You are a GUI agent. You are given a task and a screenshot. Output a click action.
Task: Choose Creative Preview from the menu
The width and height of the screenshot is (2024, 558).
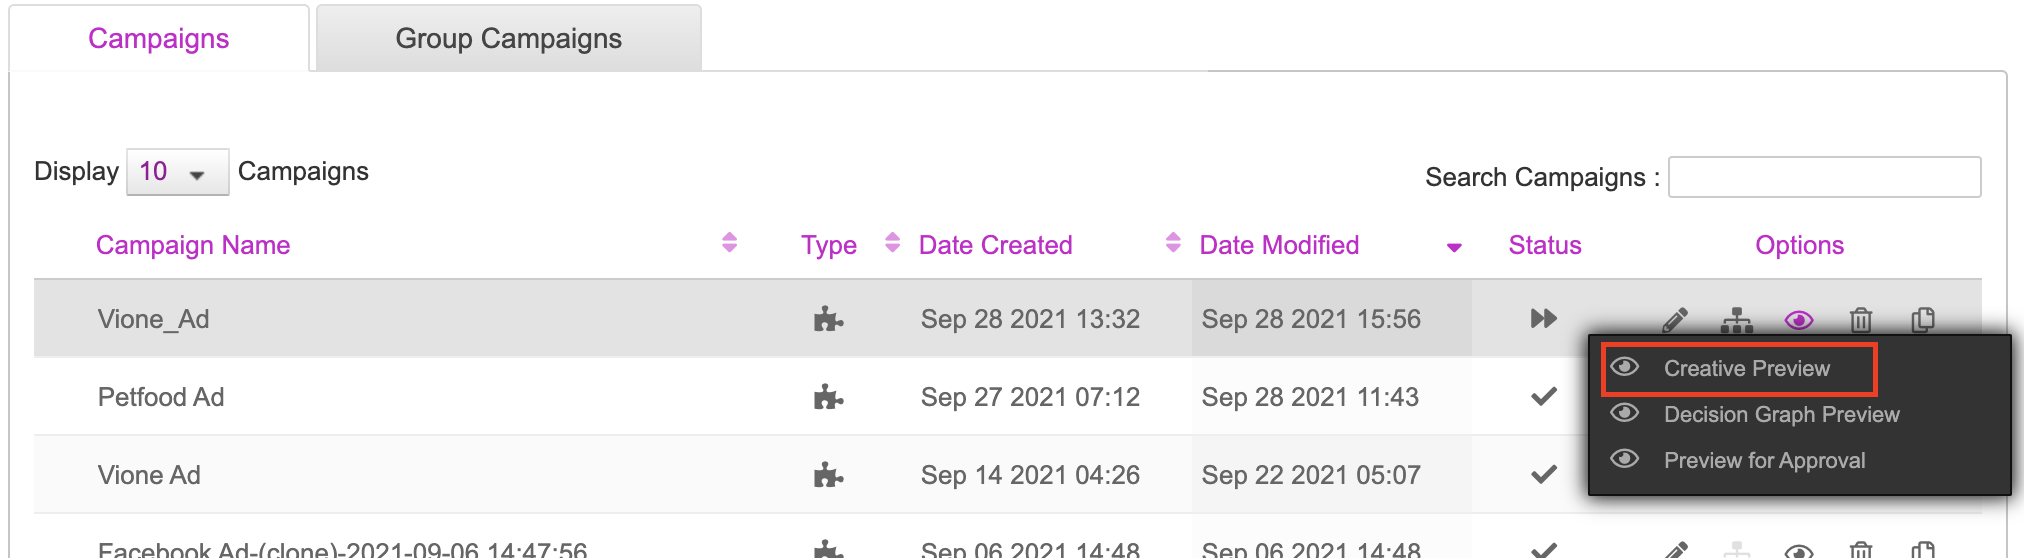1746,369
